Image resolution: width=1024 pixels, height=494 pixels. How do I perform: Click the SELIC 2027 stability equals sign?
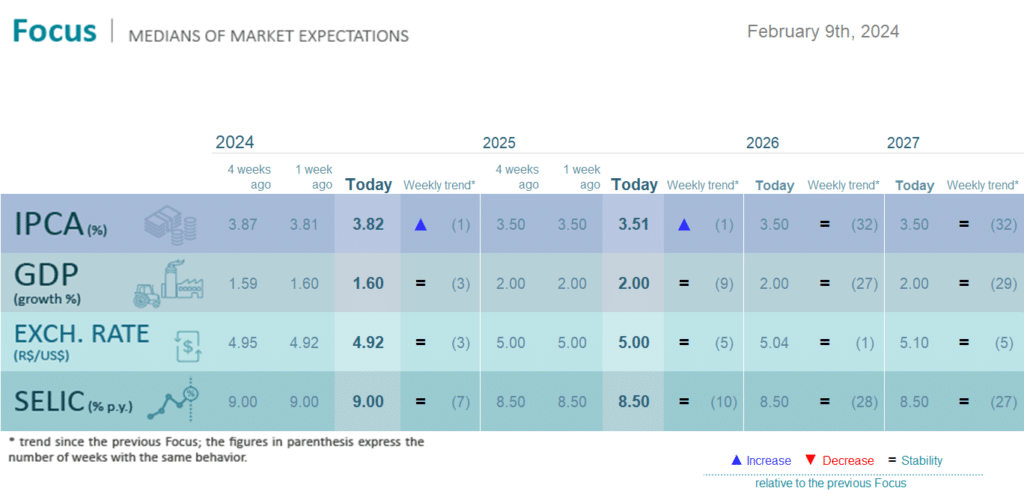(x=964, y=401)
